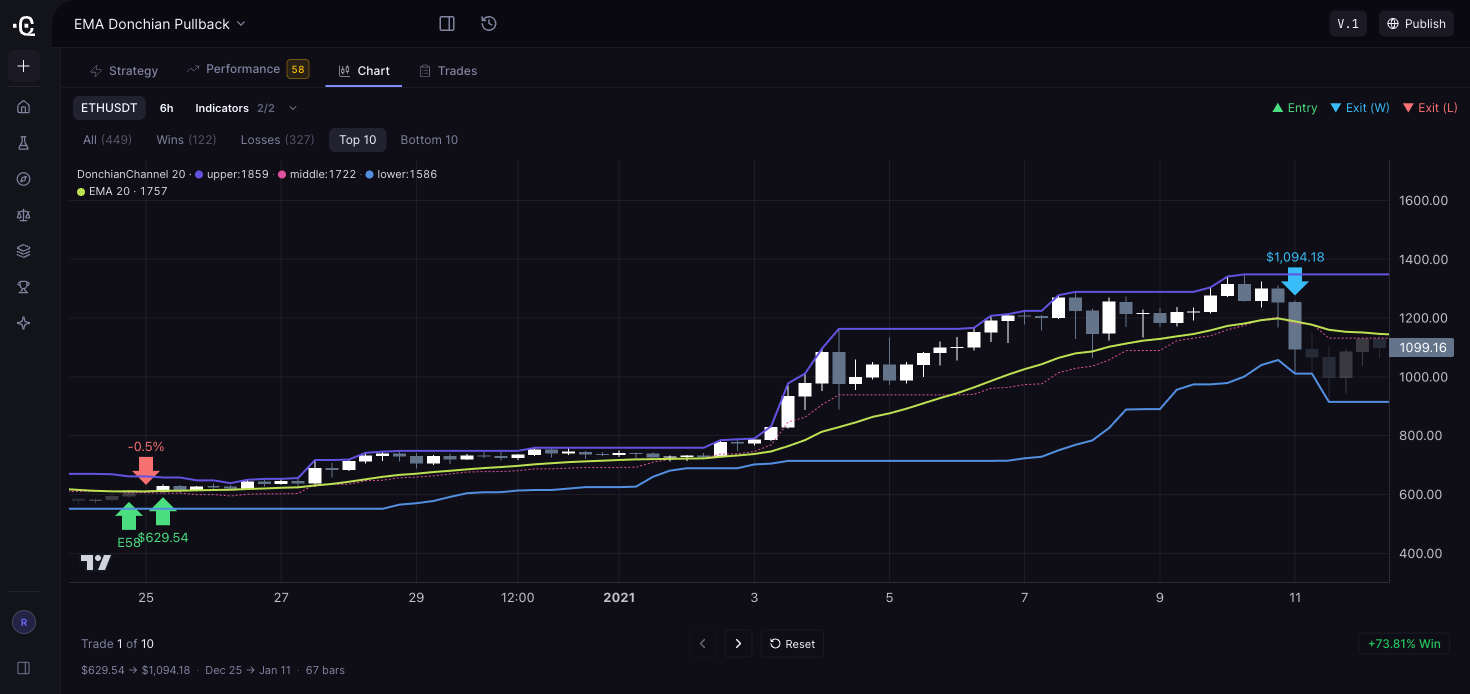Click the green entry arrow labeled E58

128,516
